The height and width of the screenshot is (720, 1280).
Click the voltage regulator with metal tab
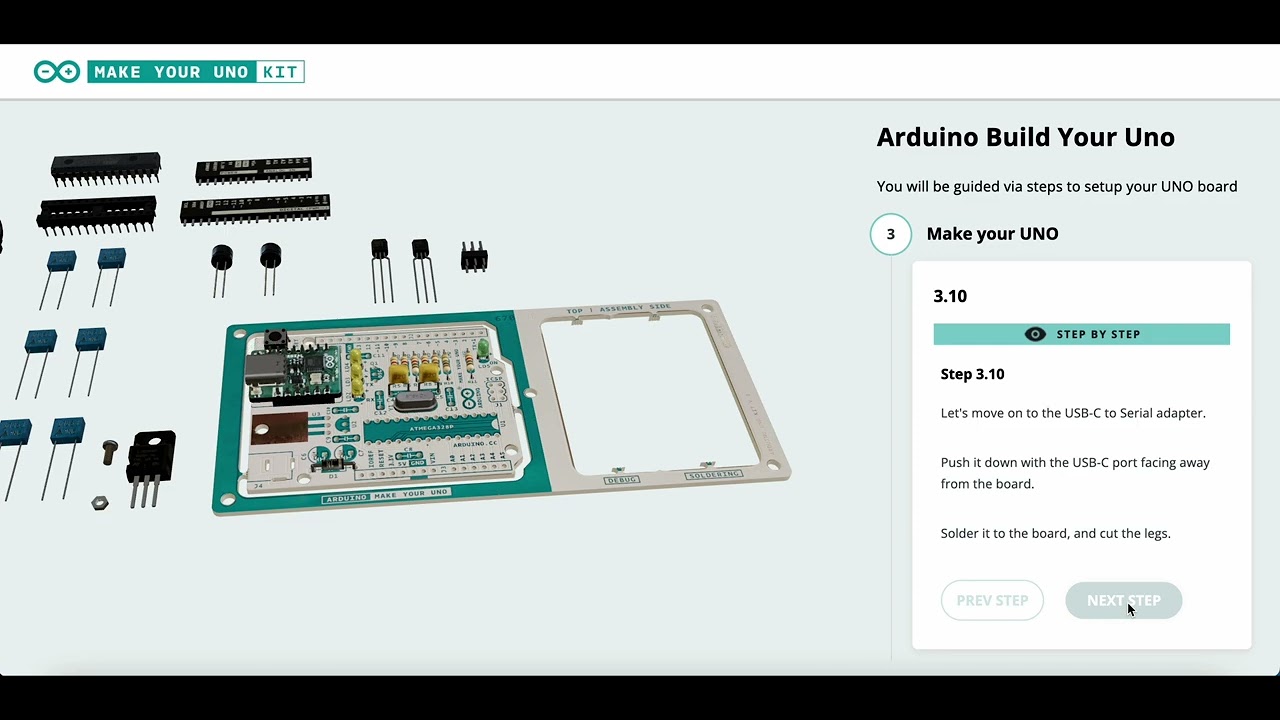coord(151,467)
